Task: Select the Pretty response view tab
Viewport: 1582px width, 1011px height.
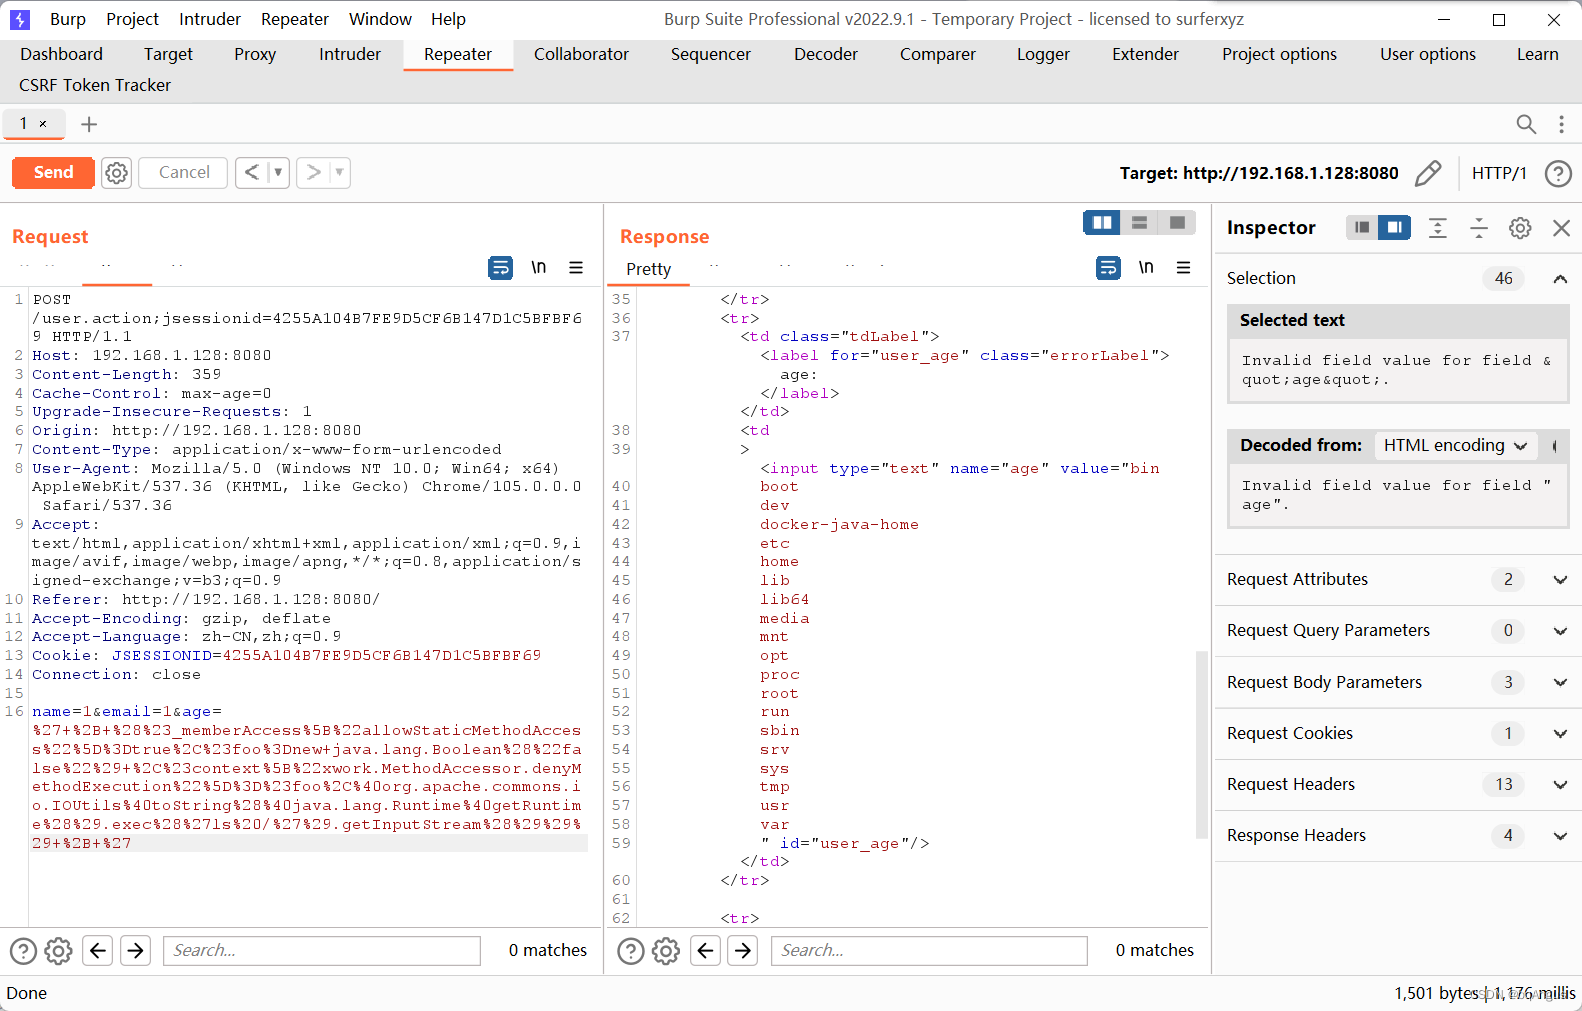Action: point(649,269)
